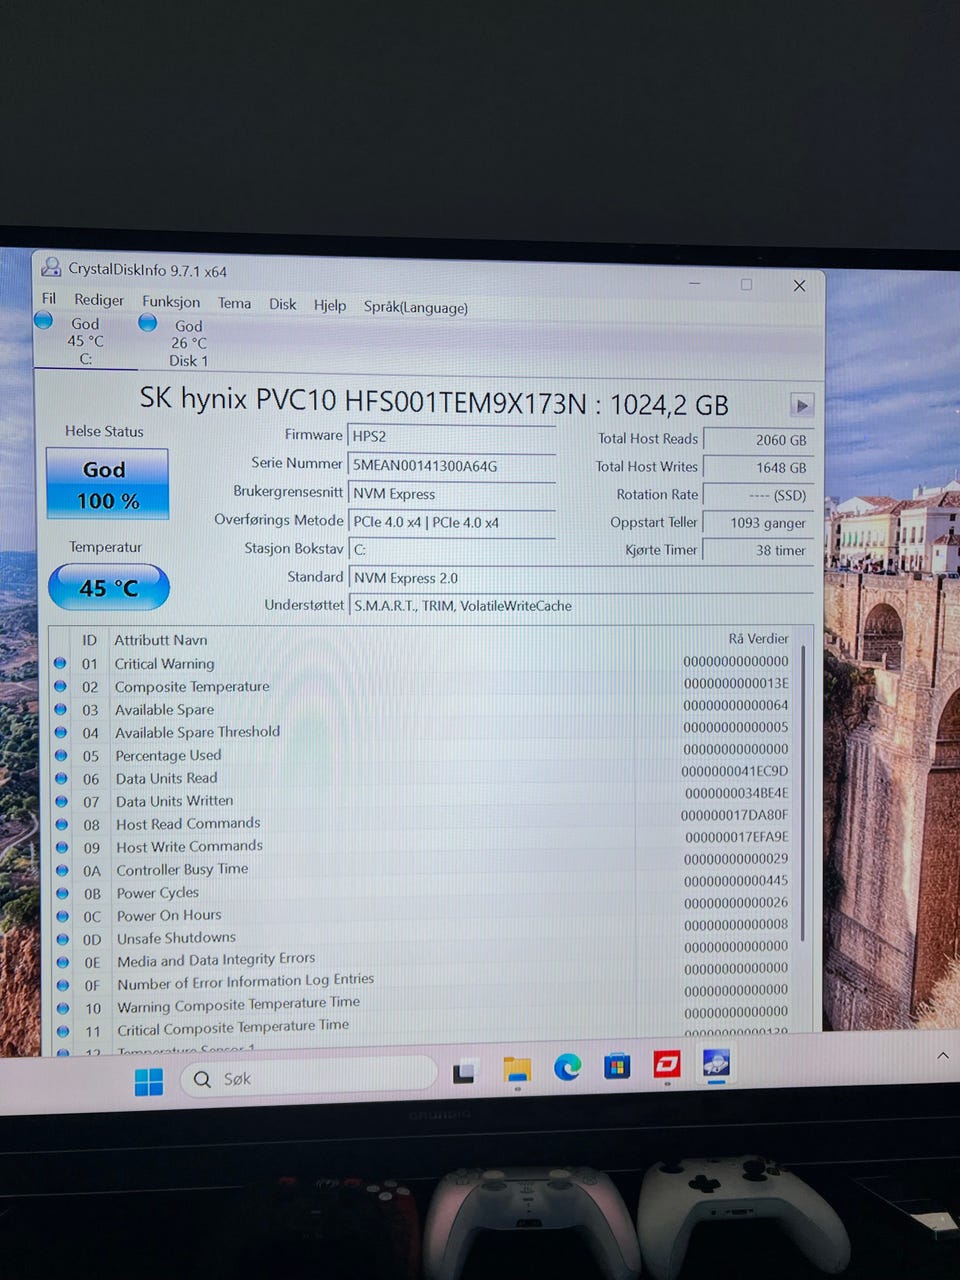
Task: Click the NVM Express interface field
Action: (452, 493)
